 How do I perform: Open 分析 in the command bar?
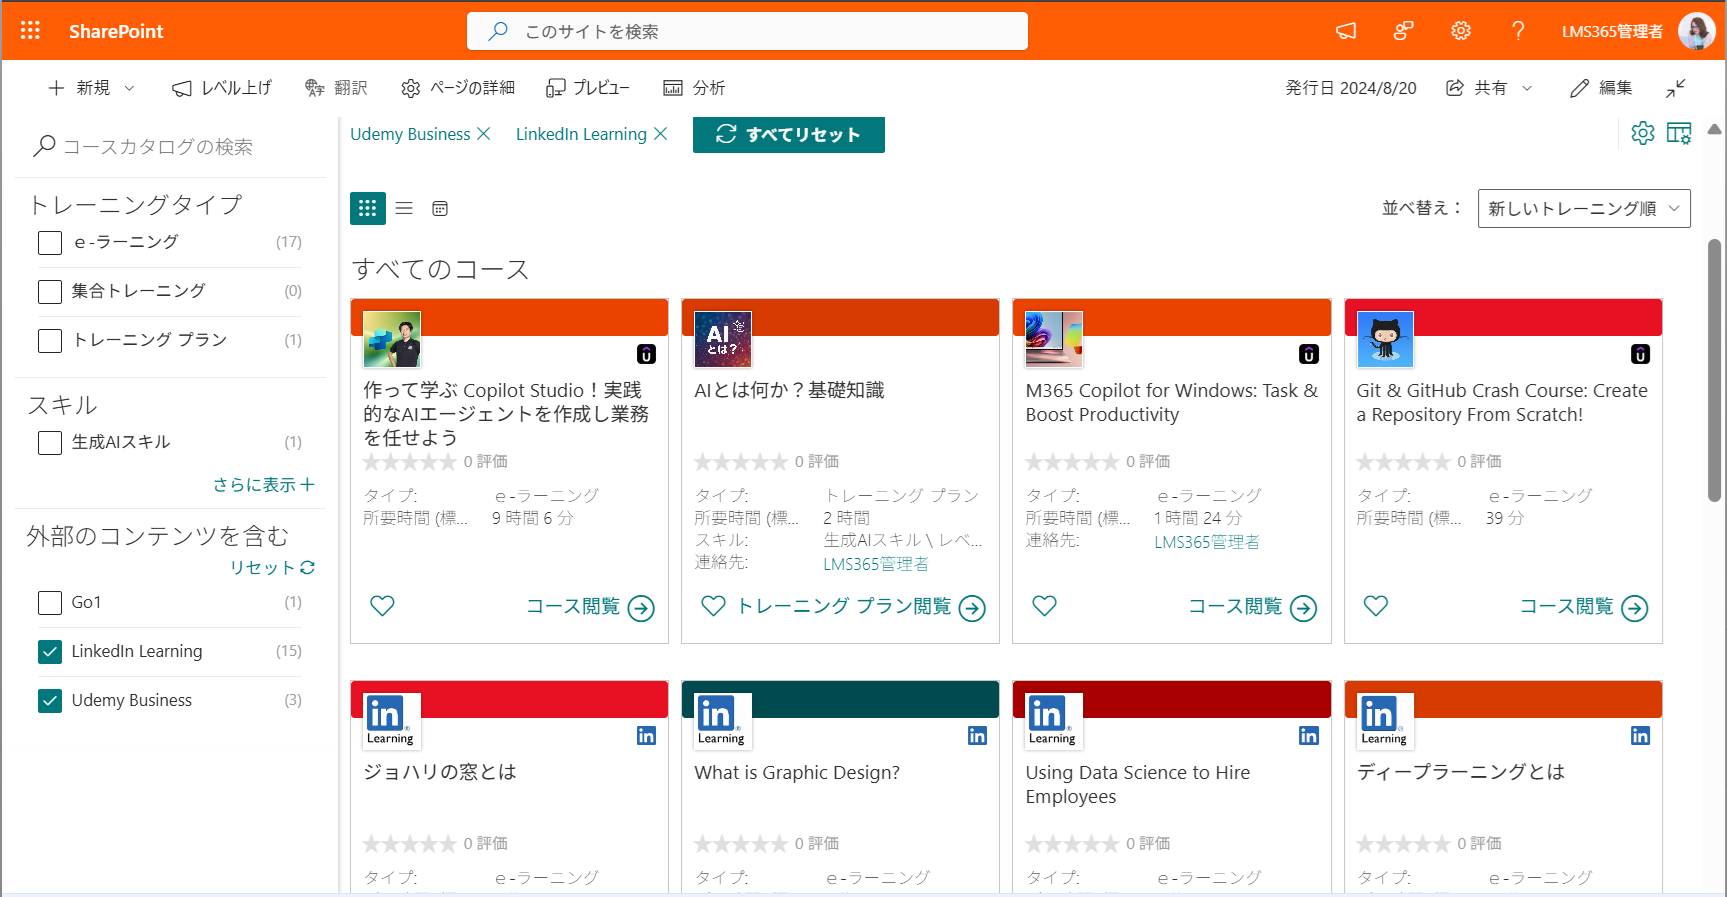(694, 88)
